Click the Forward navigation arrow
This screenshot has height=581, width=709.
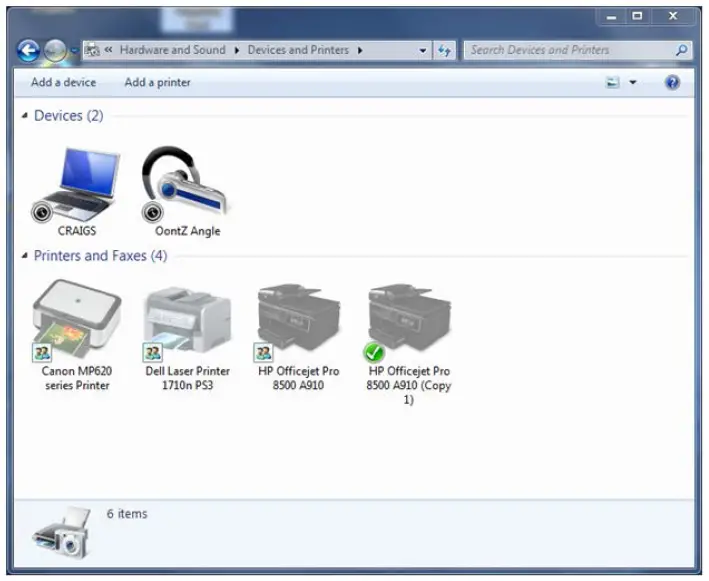point(55,50)
